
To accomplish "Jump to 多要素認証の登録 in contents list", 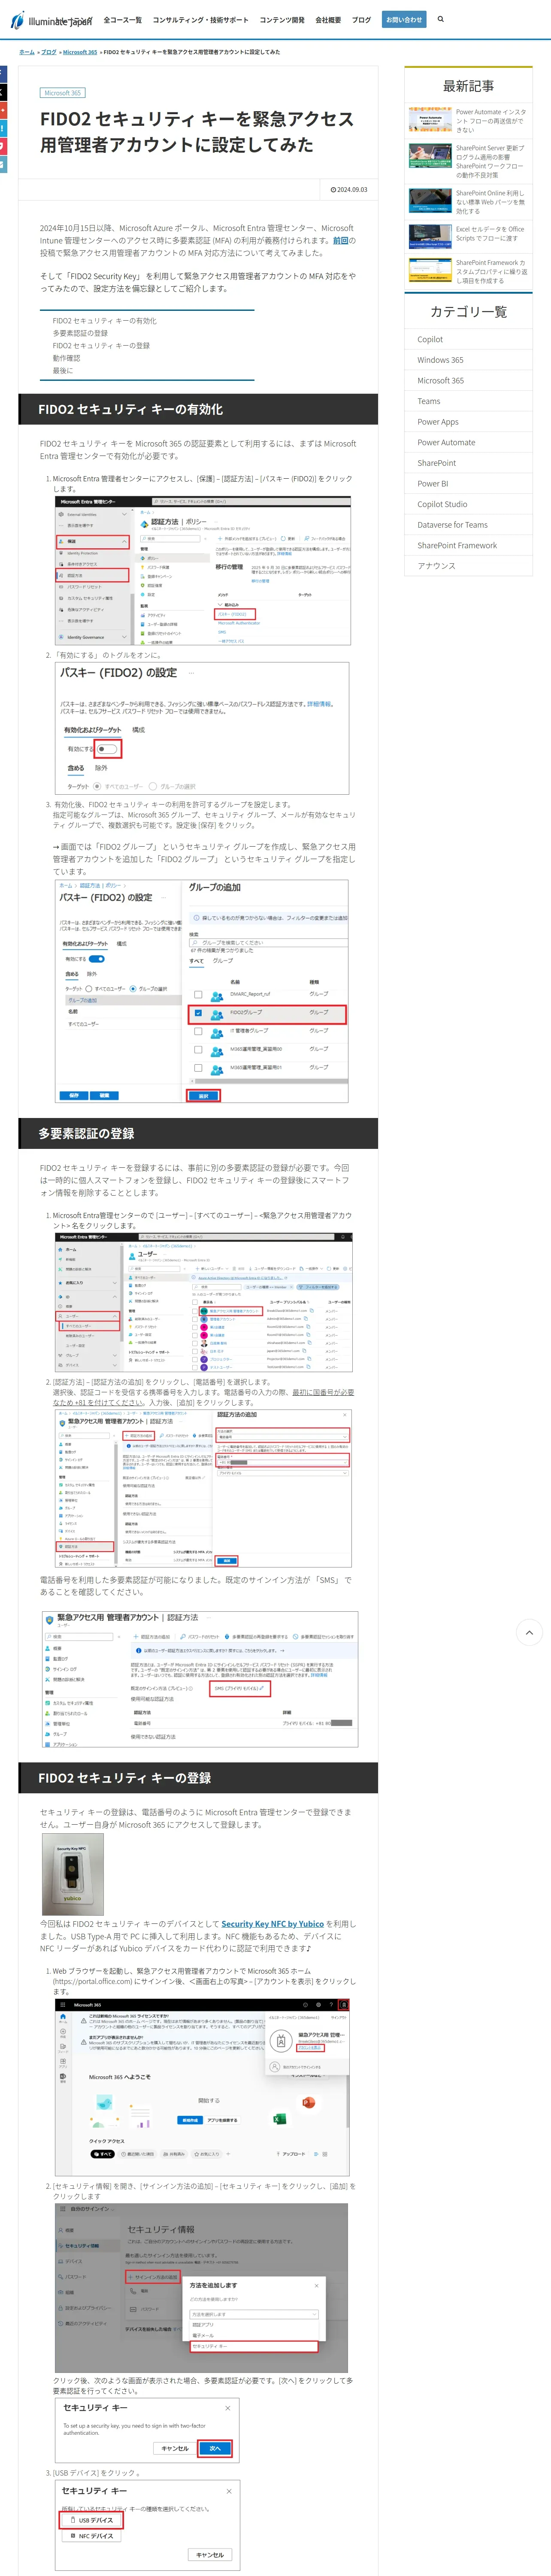I will pyautogui.click(x=80, y=333).
